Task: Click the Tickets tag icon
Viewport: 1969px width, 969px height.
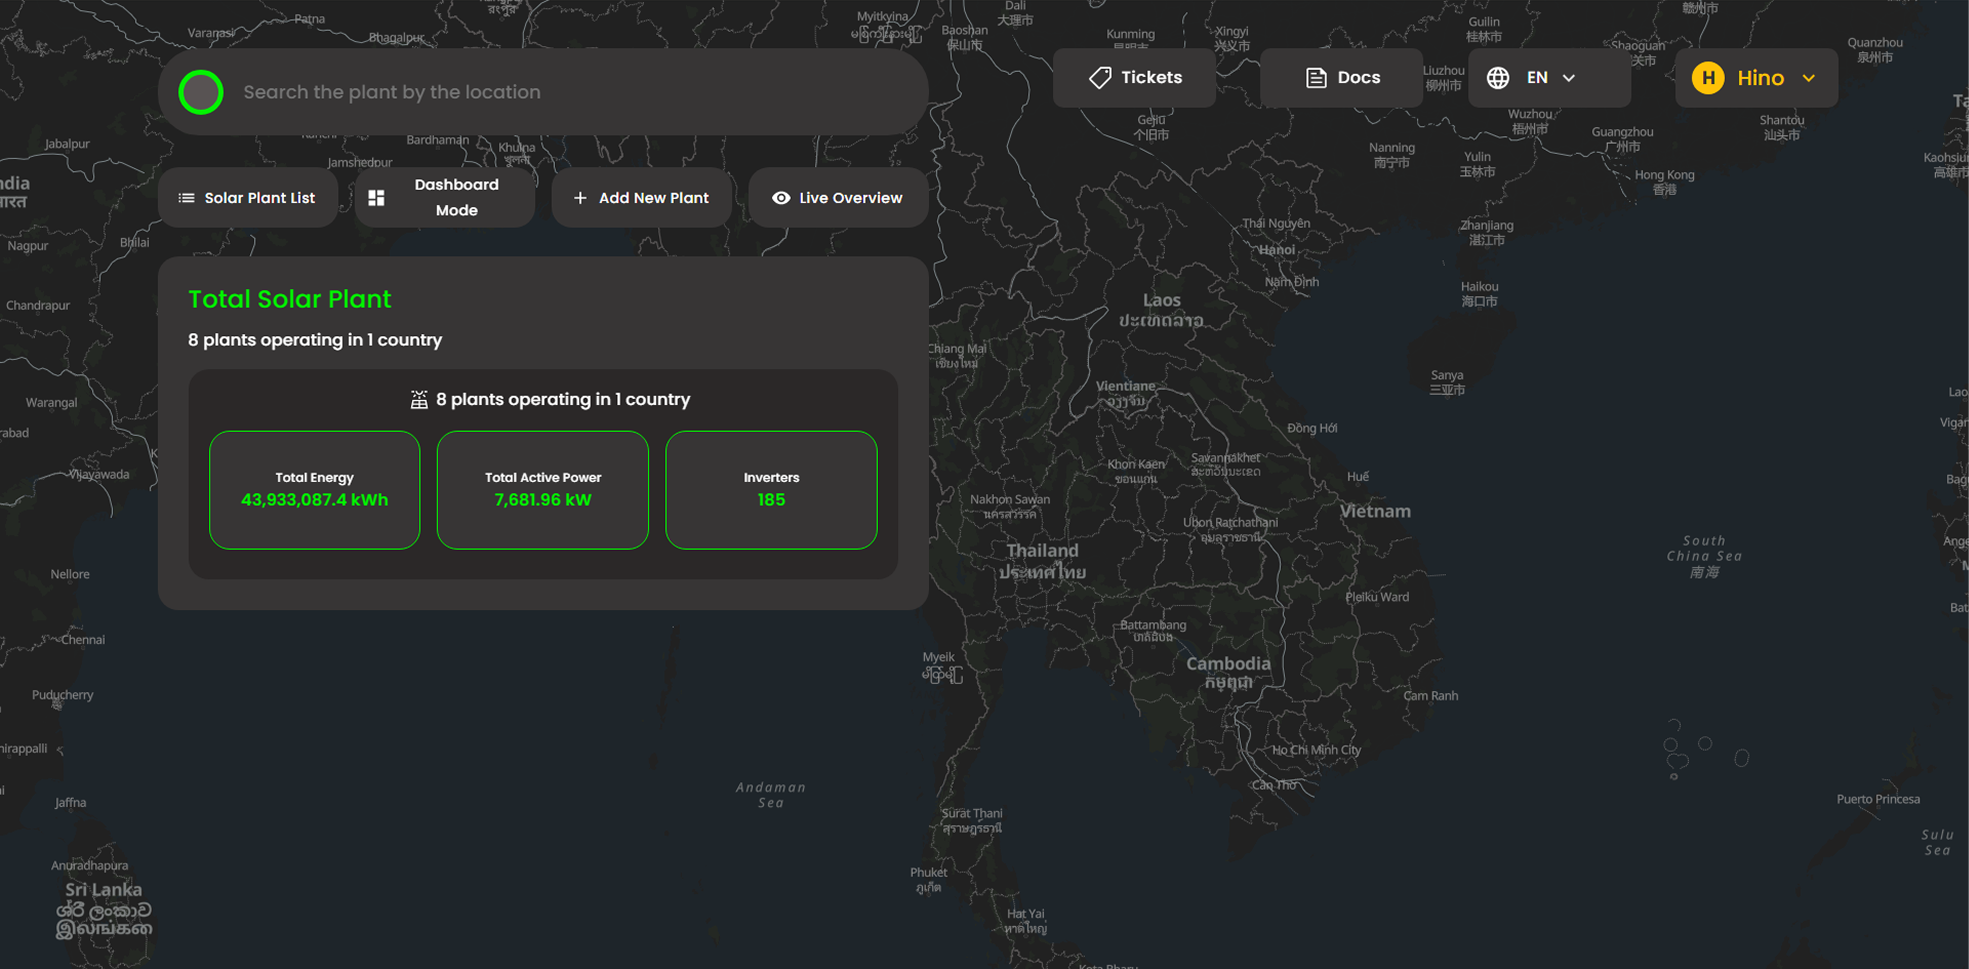Action: 1100,78
